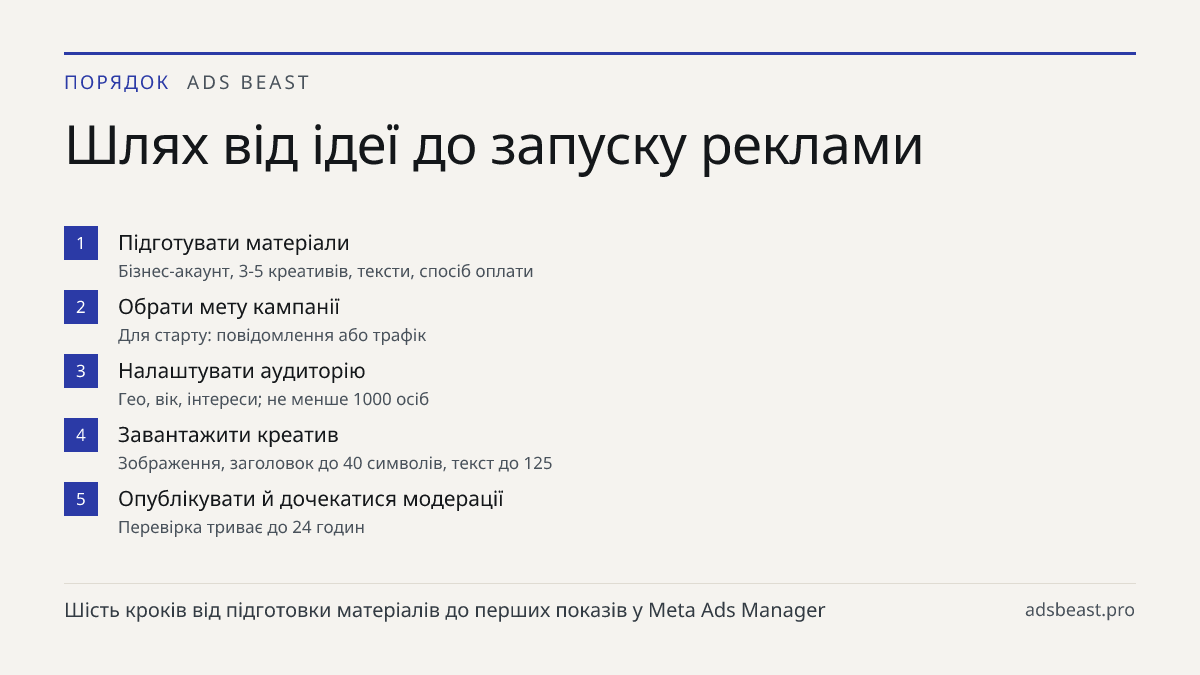This screenshot has height=675, width=1200.
Task: Click the step number 2 badge
Action: tap(81, 307)
